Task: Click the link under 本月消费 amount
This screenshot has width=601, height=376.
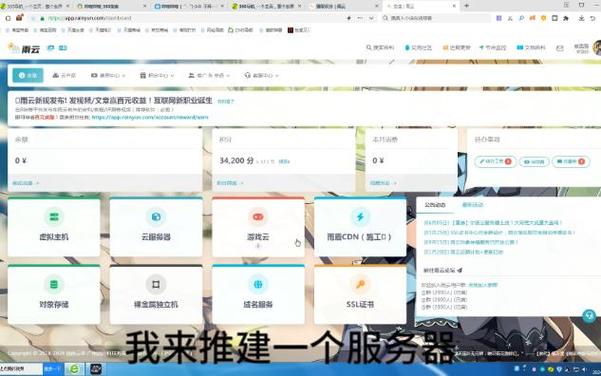Action: click(383, 183)
